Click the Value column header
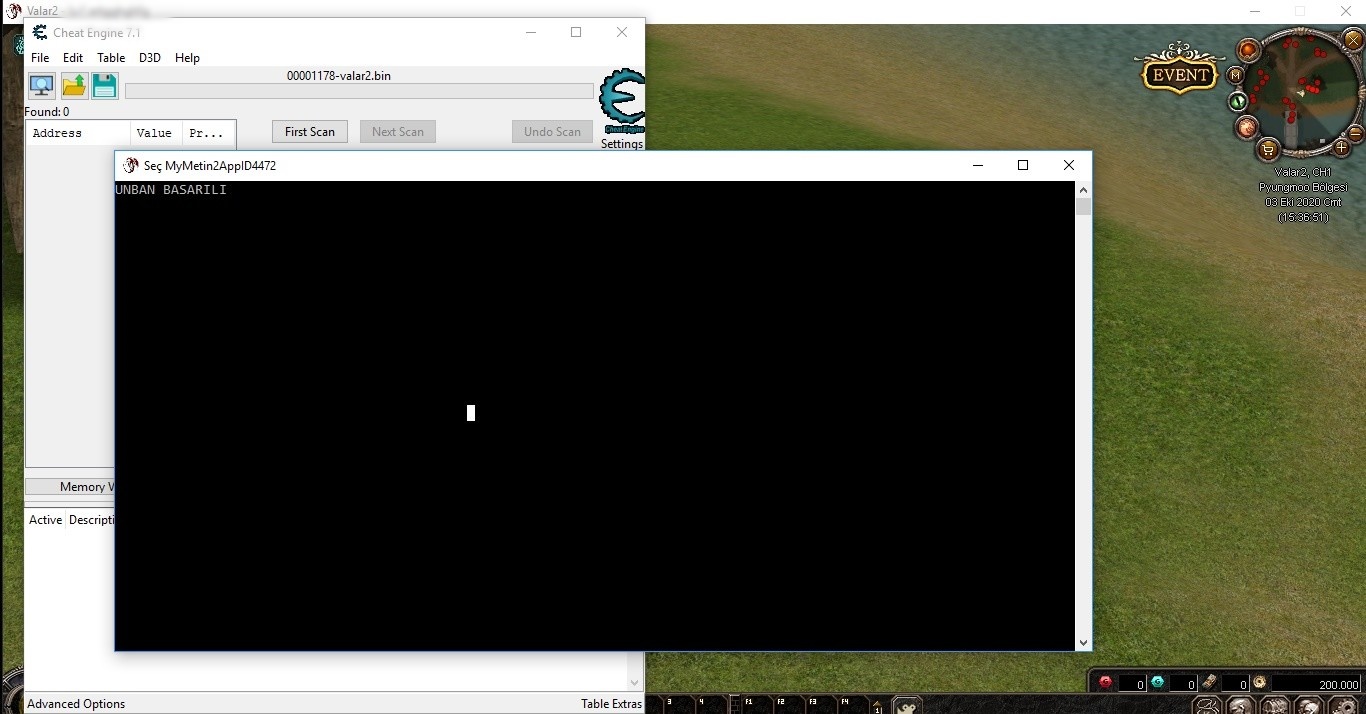The height and width of the screenshot is (714, 1366). point(156,133)
